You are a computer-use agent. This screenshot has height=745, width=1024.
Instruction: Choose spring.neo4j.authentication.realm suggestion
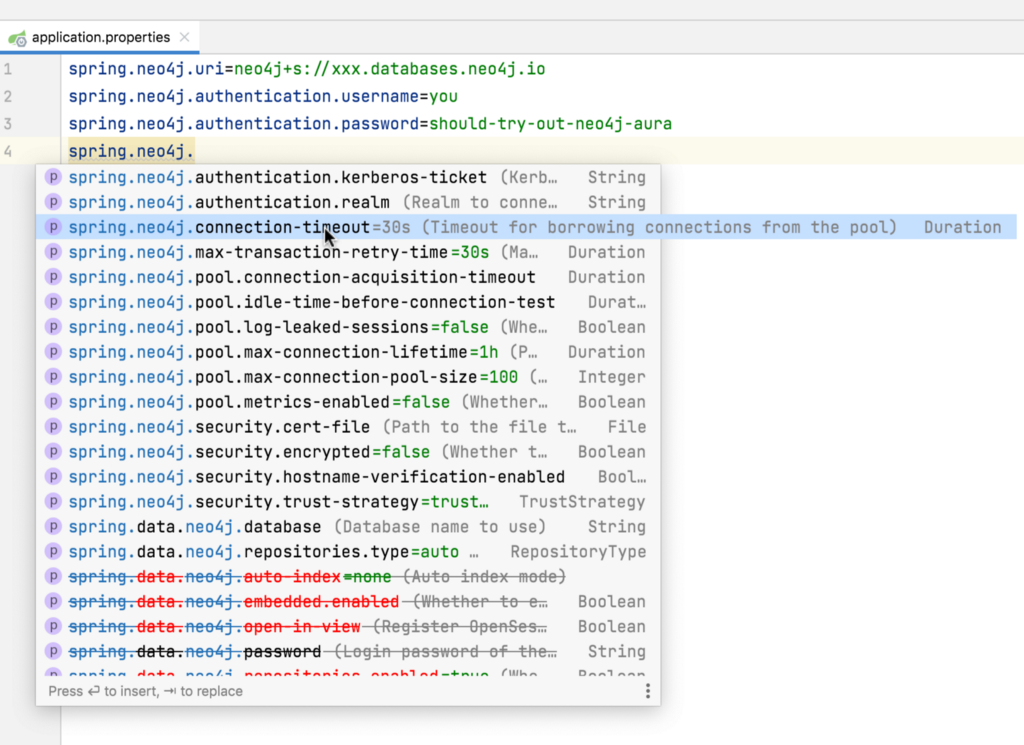coord(348,202)
